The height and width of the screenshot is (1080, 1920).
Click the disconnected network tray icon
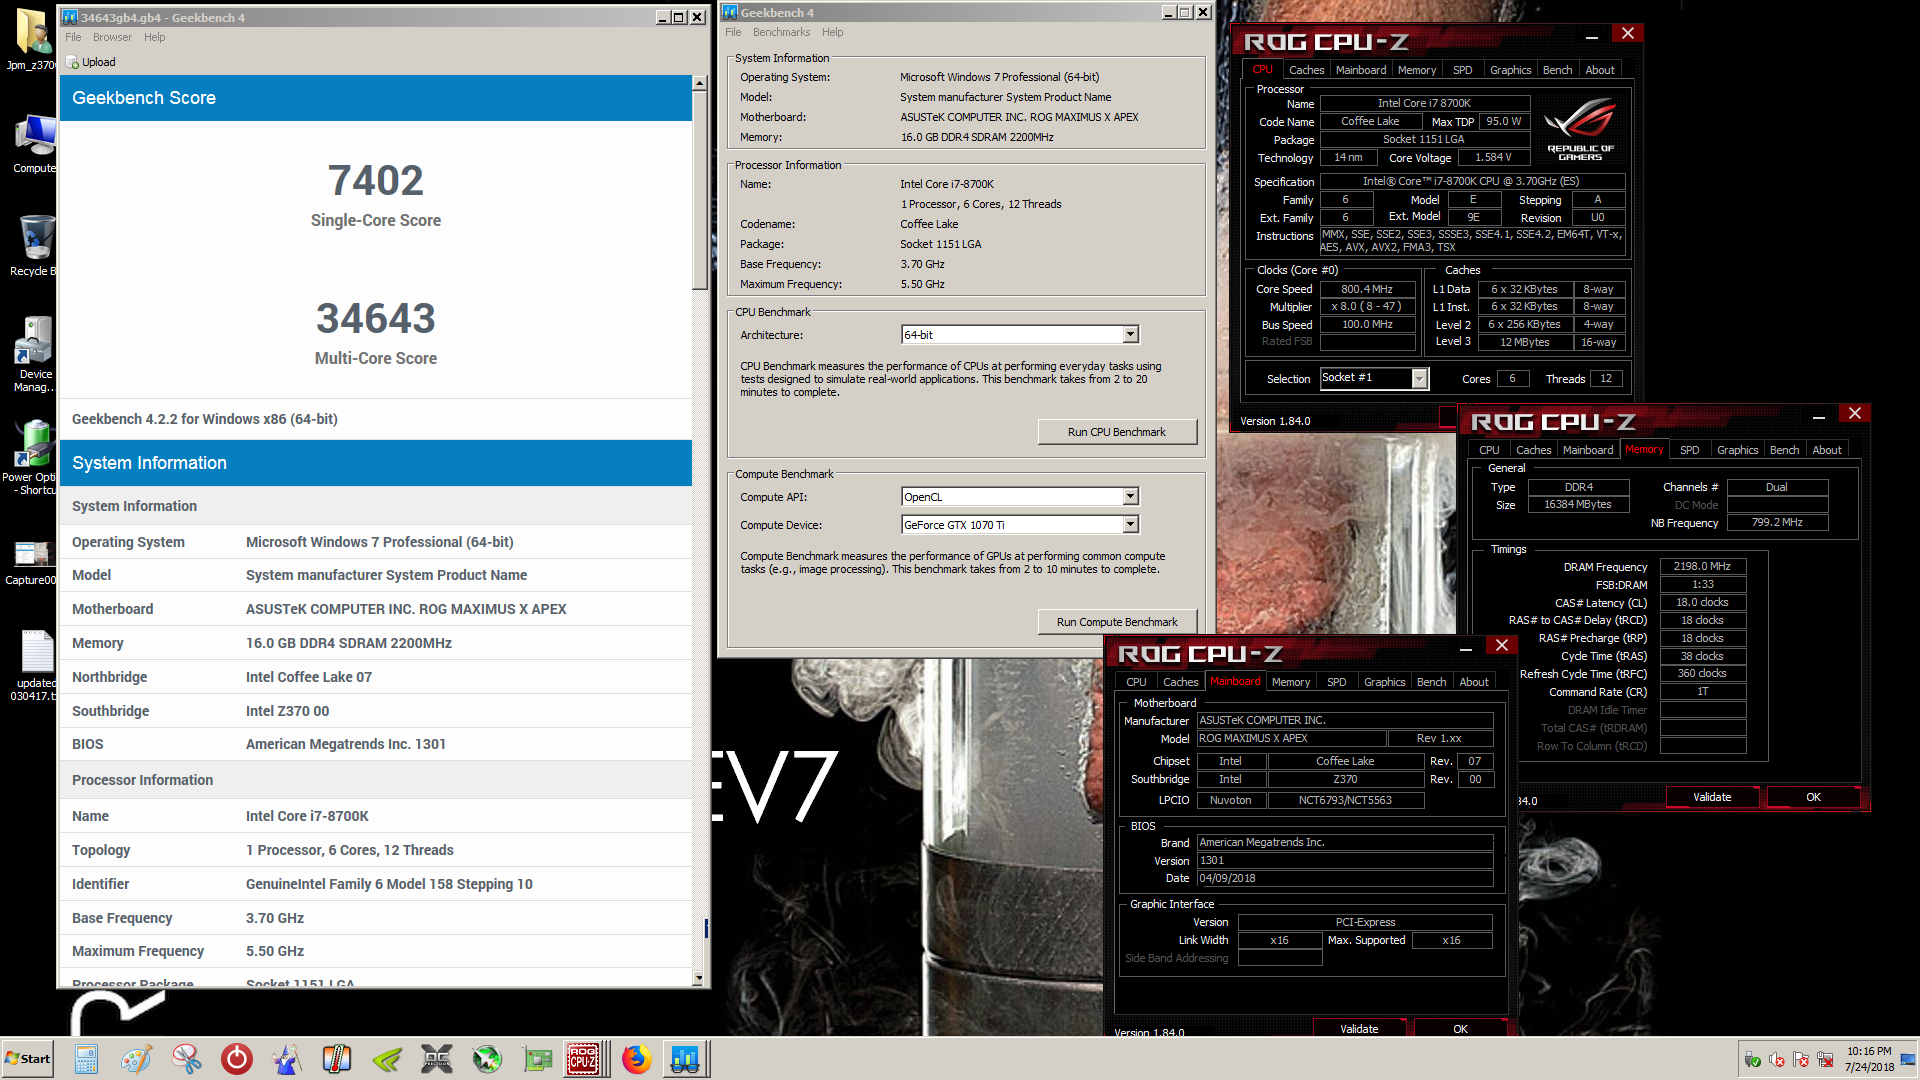(x=1825, y=1060)
